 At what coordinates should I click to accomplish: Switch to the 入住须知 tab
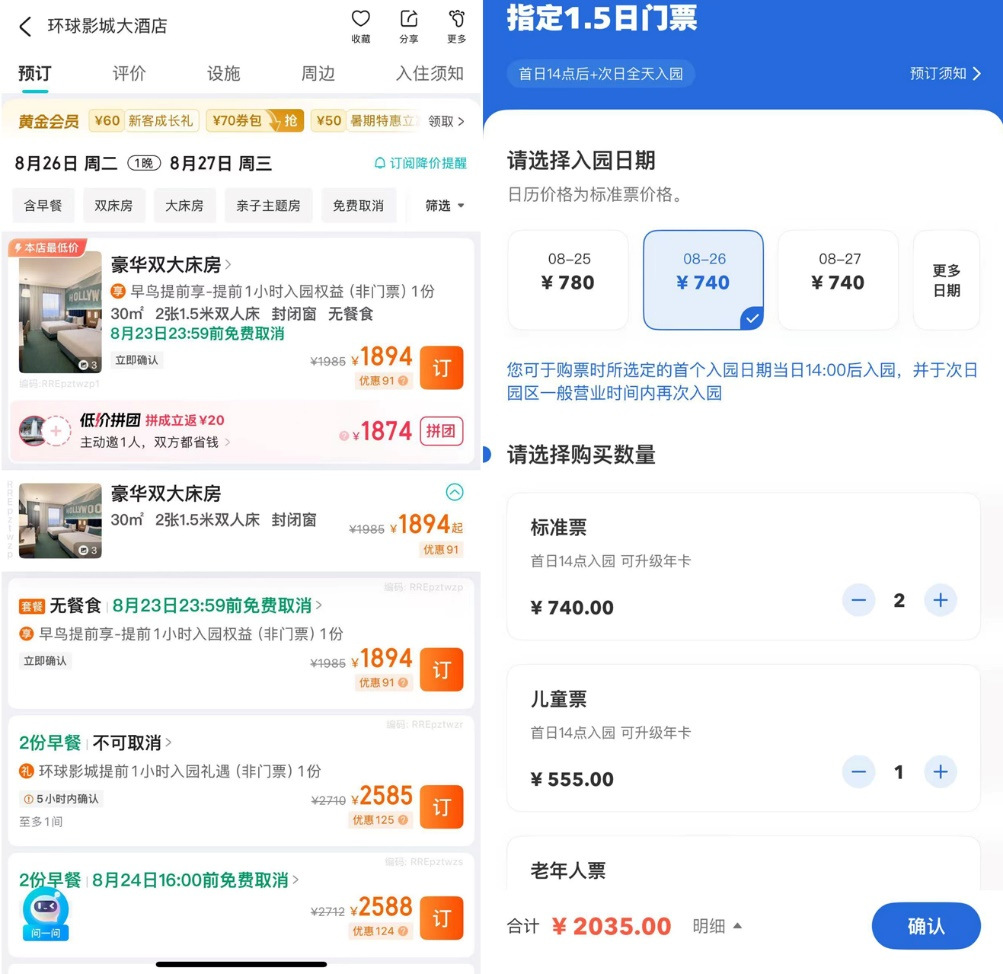429,73
